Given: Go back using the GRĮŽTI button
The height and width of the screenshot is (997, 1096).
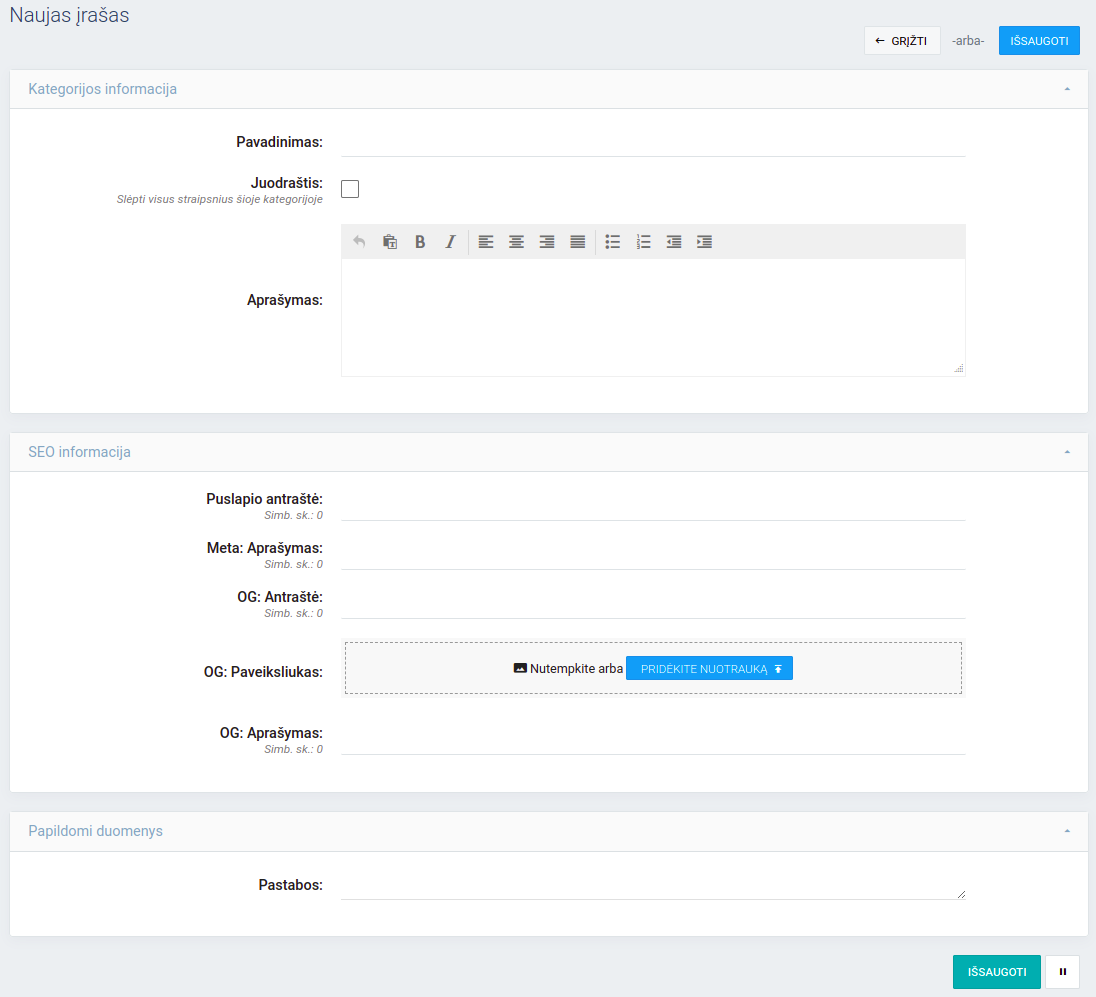Looking at the screenshot, I should (902, 41).
